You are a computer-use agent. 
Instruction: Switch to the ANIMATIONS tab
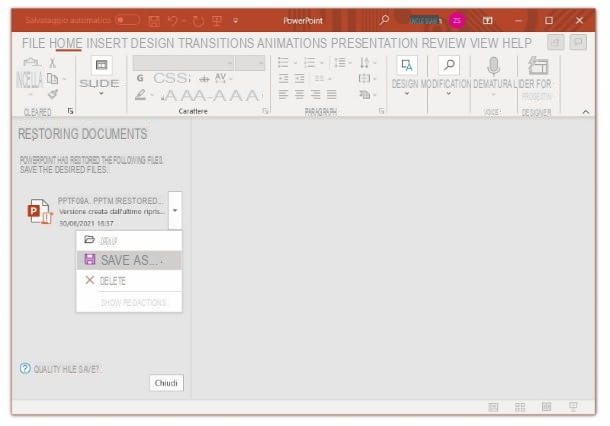292,43
